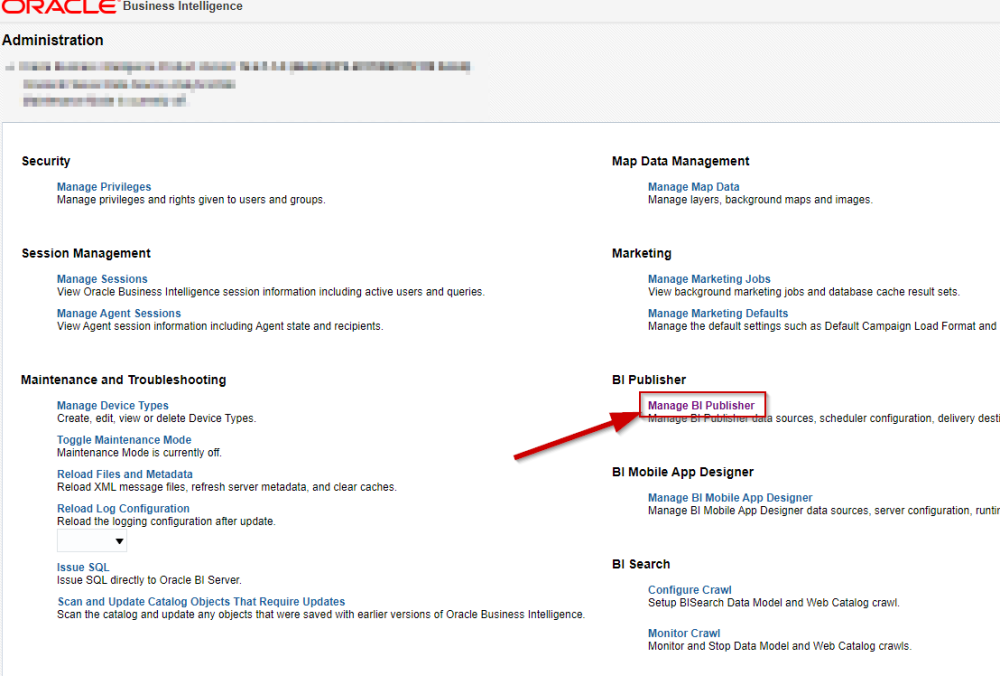Click Scan and Update Catalog Objects link
The height and width of the screenshot is (676, 1000).
(201, 602)
